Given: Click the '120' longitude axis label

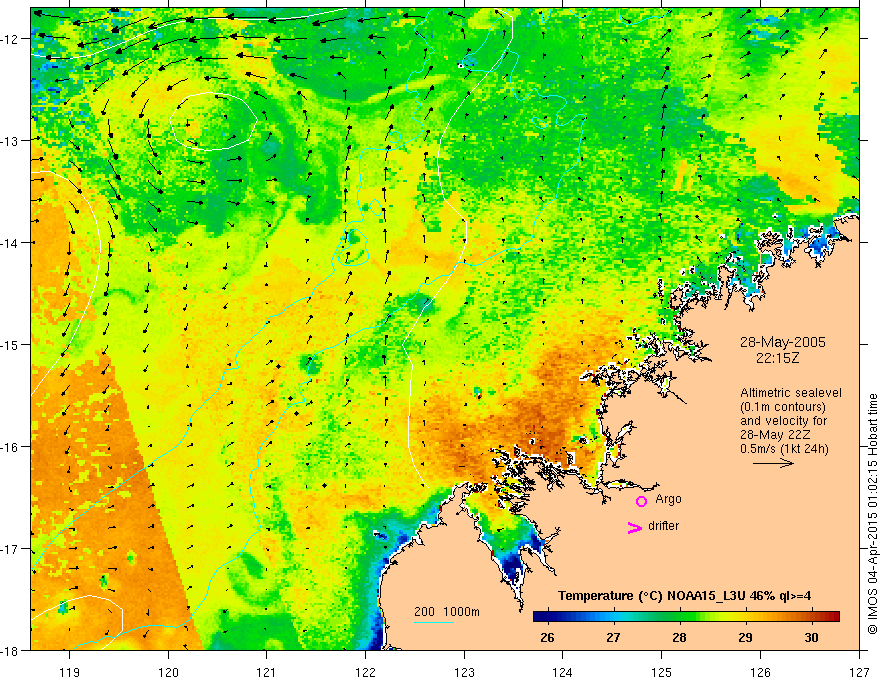Looking at the screenshot, I should [x=168, y=672].
